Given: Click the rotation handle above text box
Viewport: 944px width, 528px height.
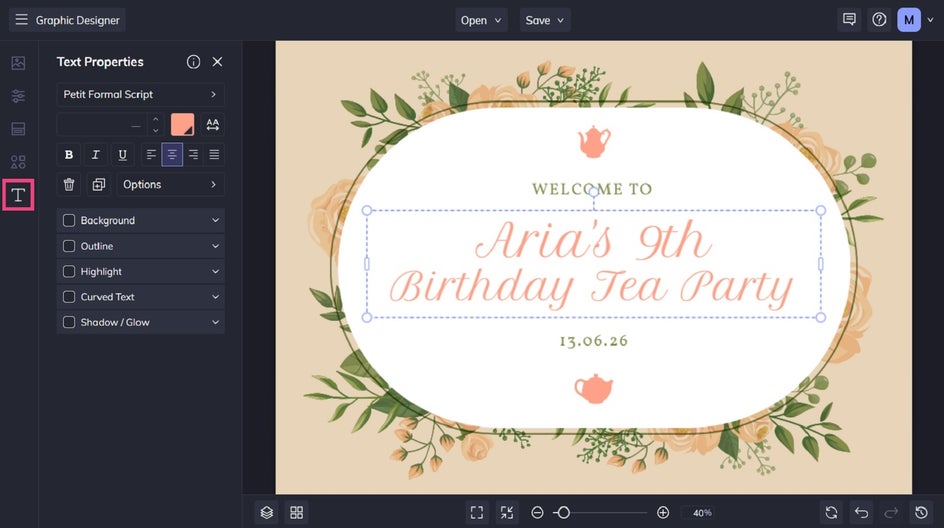Looking at the screenshot, I should click(x=594, y=192).
